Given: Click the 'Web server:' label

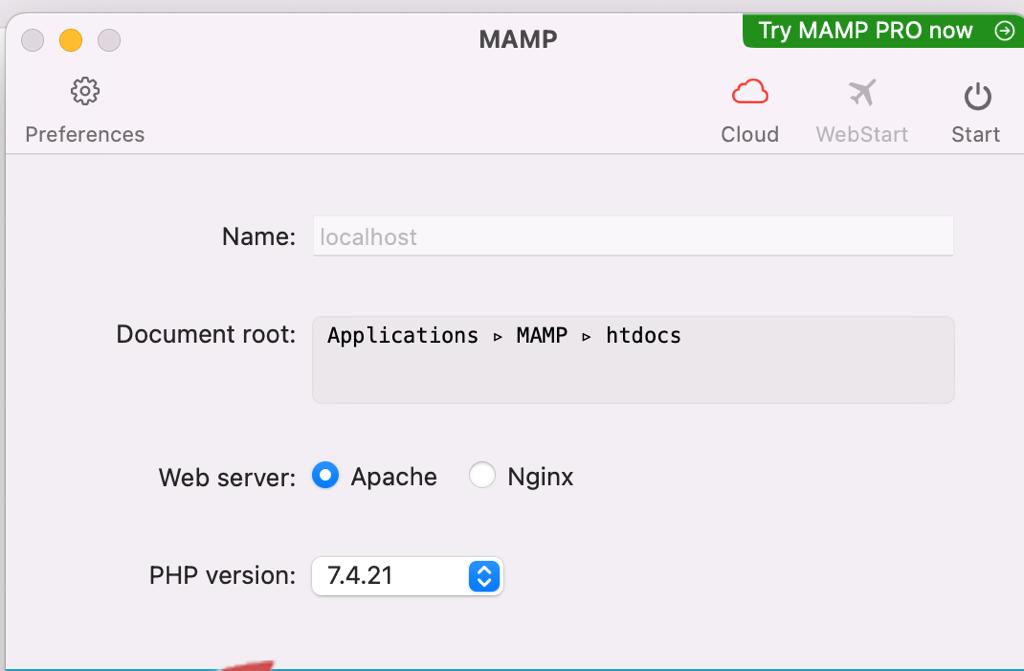Looking at the screenshot, I should coord(227,478).
